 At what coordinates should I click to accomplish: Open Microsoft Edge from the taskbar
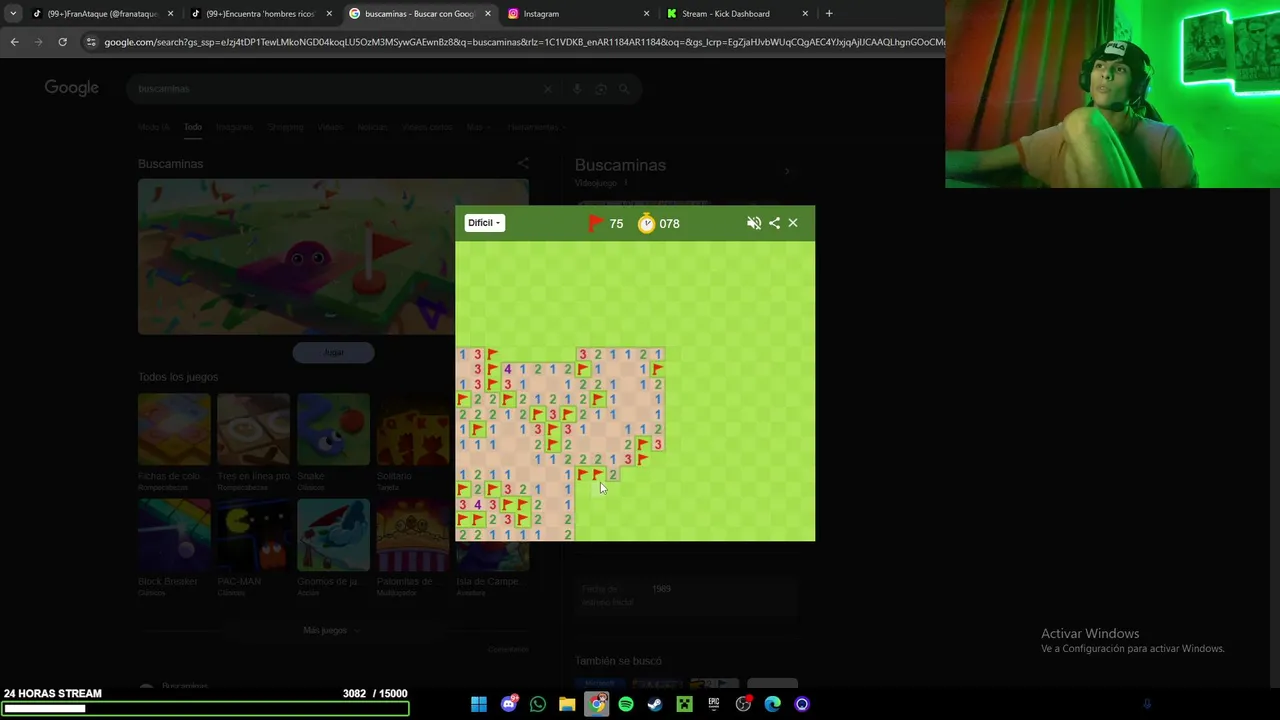tap(772, 704)
